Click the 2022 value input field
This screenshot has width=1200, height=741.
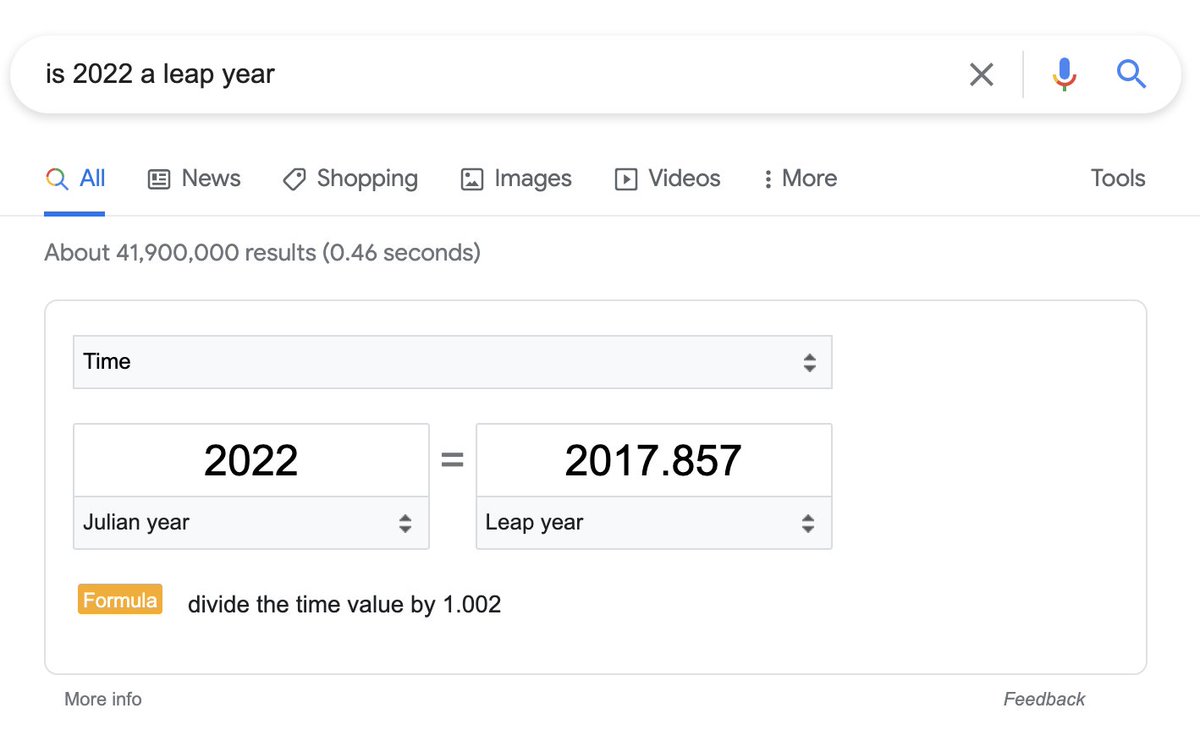[251, 460]
